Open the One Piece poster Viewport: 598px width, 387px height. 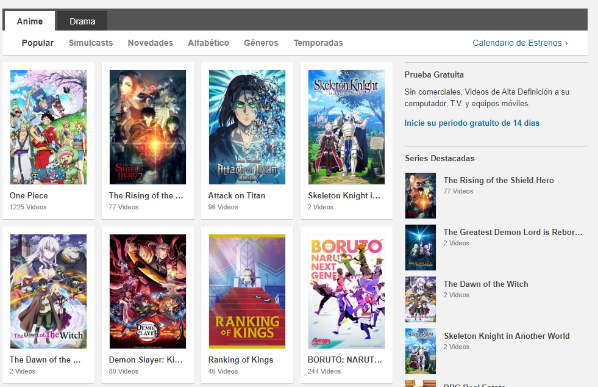[48, 127]
